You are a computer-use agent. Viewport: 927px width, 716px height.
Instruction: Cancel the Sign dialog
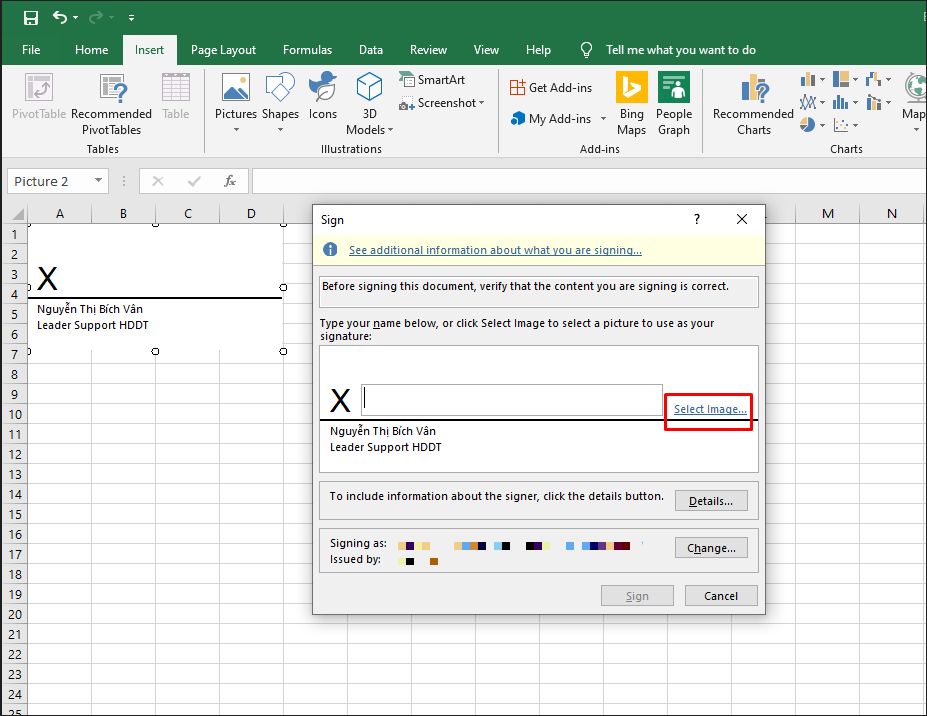click(720, 596)
